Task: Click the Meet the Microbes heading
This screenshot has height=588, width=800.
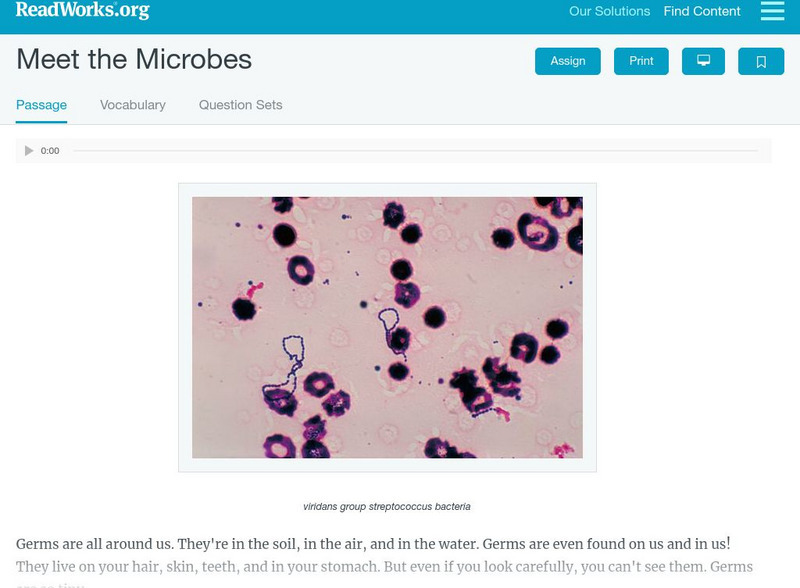Action: (134, 60)
